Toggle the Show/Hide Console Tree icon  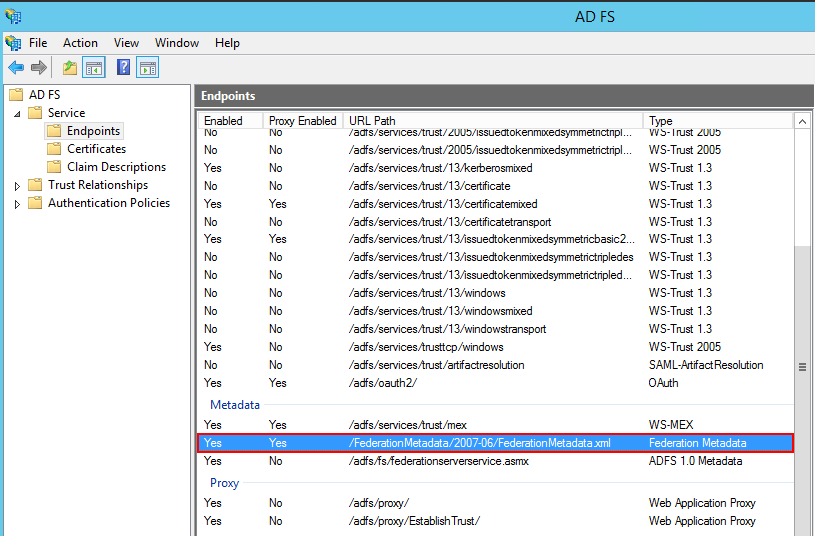pyautogui.click(x=94, y=68)
